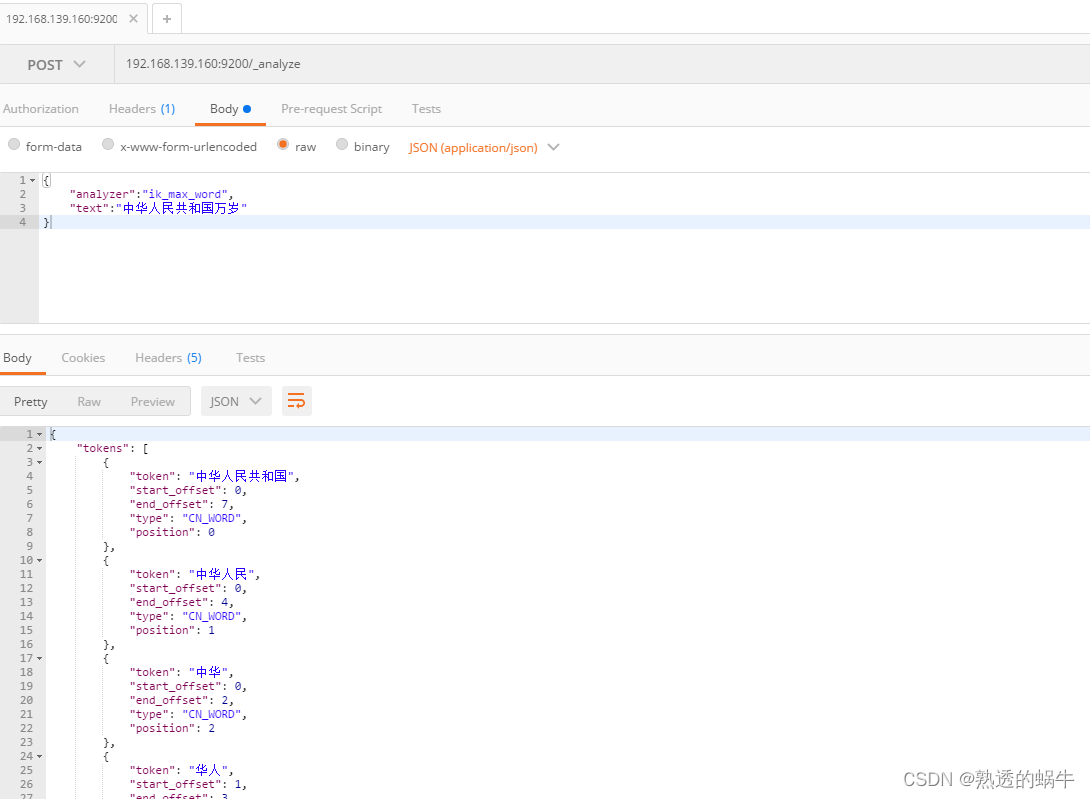The width and height of the screenshot is (1090, 799).
Task: Open the POST method dropdown
Action: click(x=57, y=65)
